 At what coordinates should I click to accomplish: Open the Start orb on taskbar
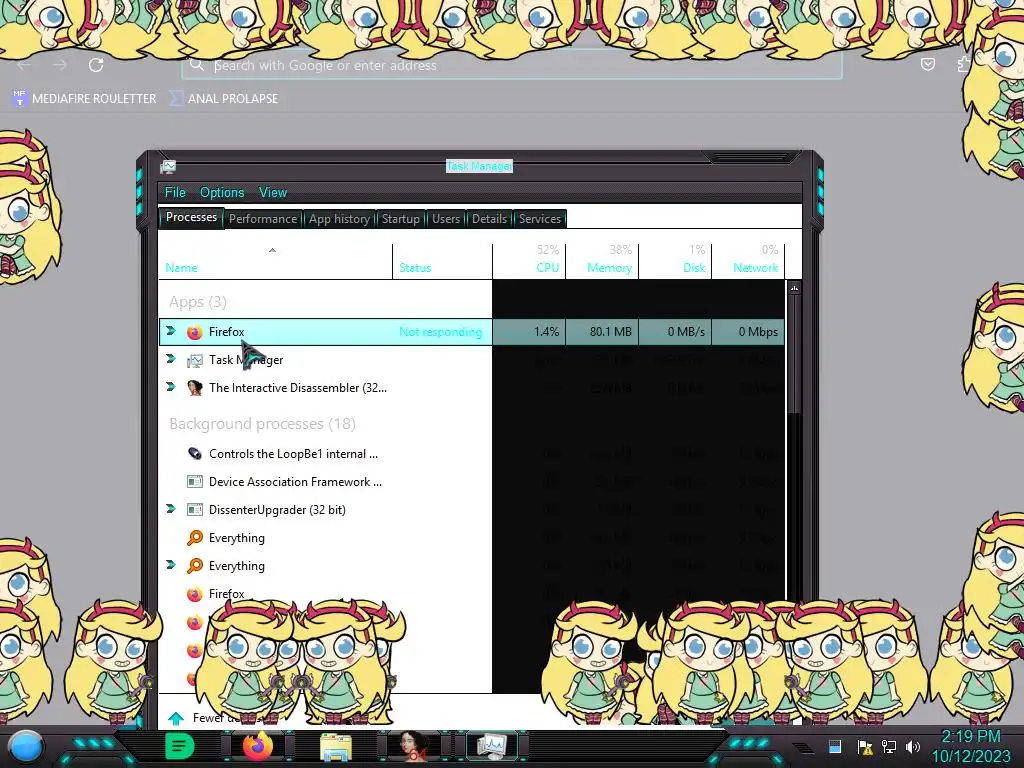tap(26, 746)
